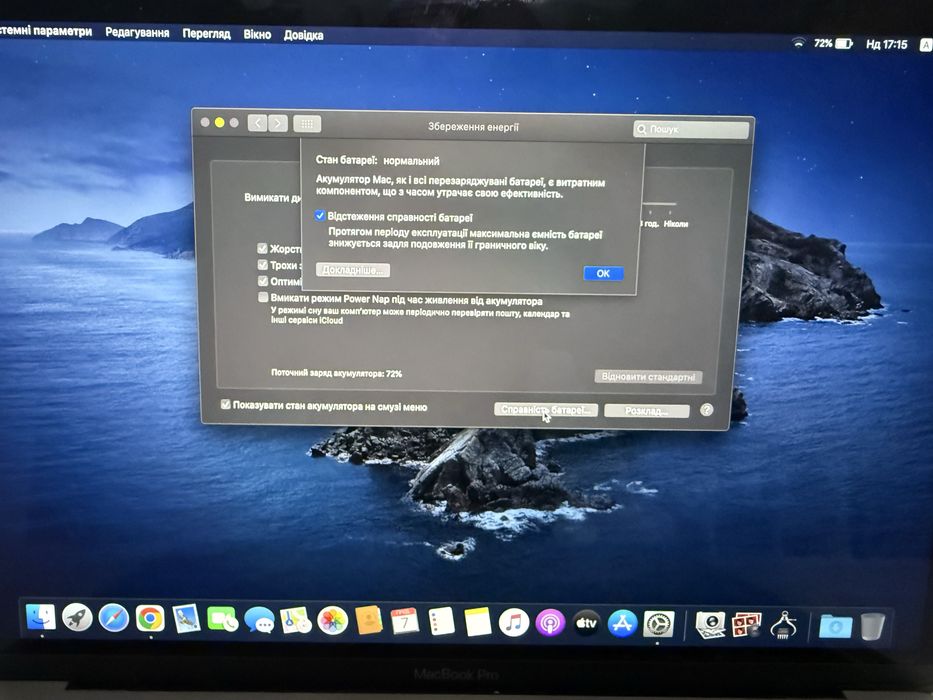Open Notes yellow pad icon
This screenshot has height=700, width=933.
coord(477,623)
